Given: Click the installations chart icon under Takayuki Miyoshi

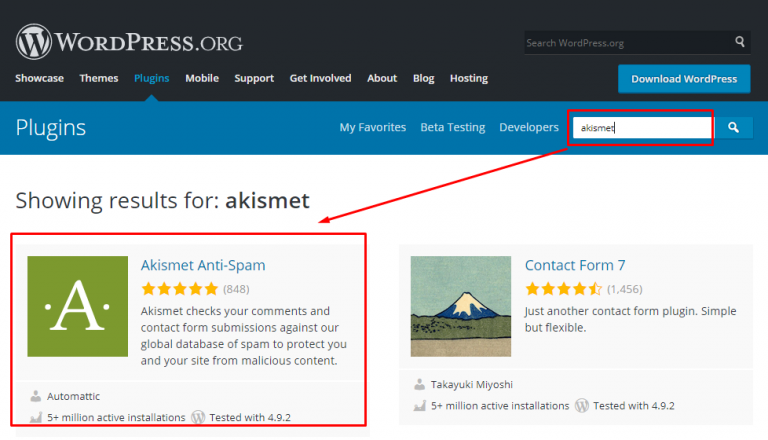Looking at the screenshot, I should (x=419, y=406).
